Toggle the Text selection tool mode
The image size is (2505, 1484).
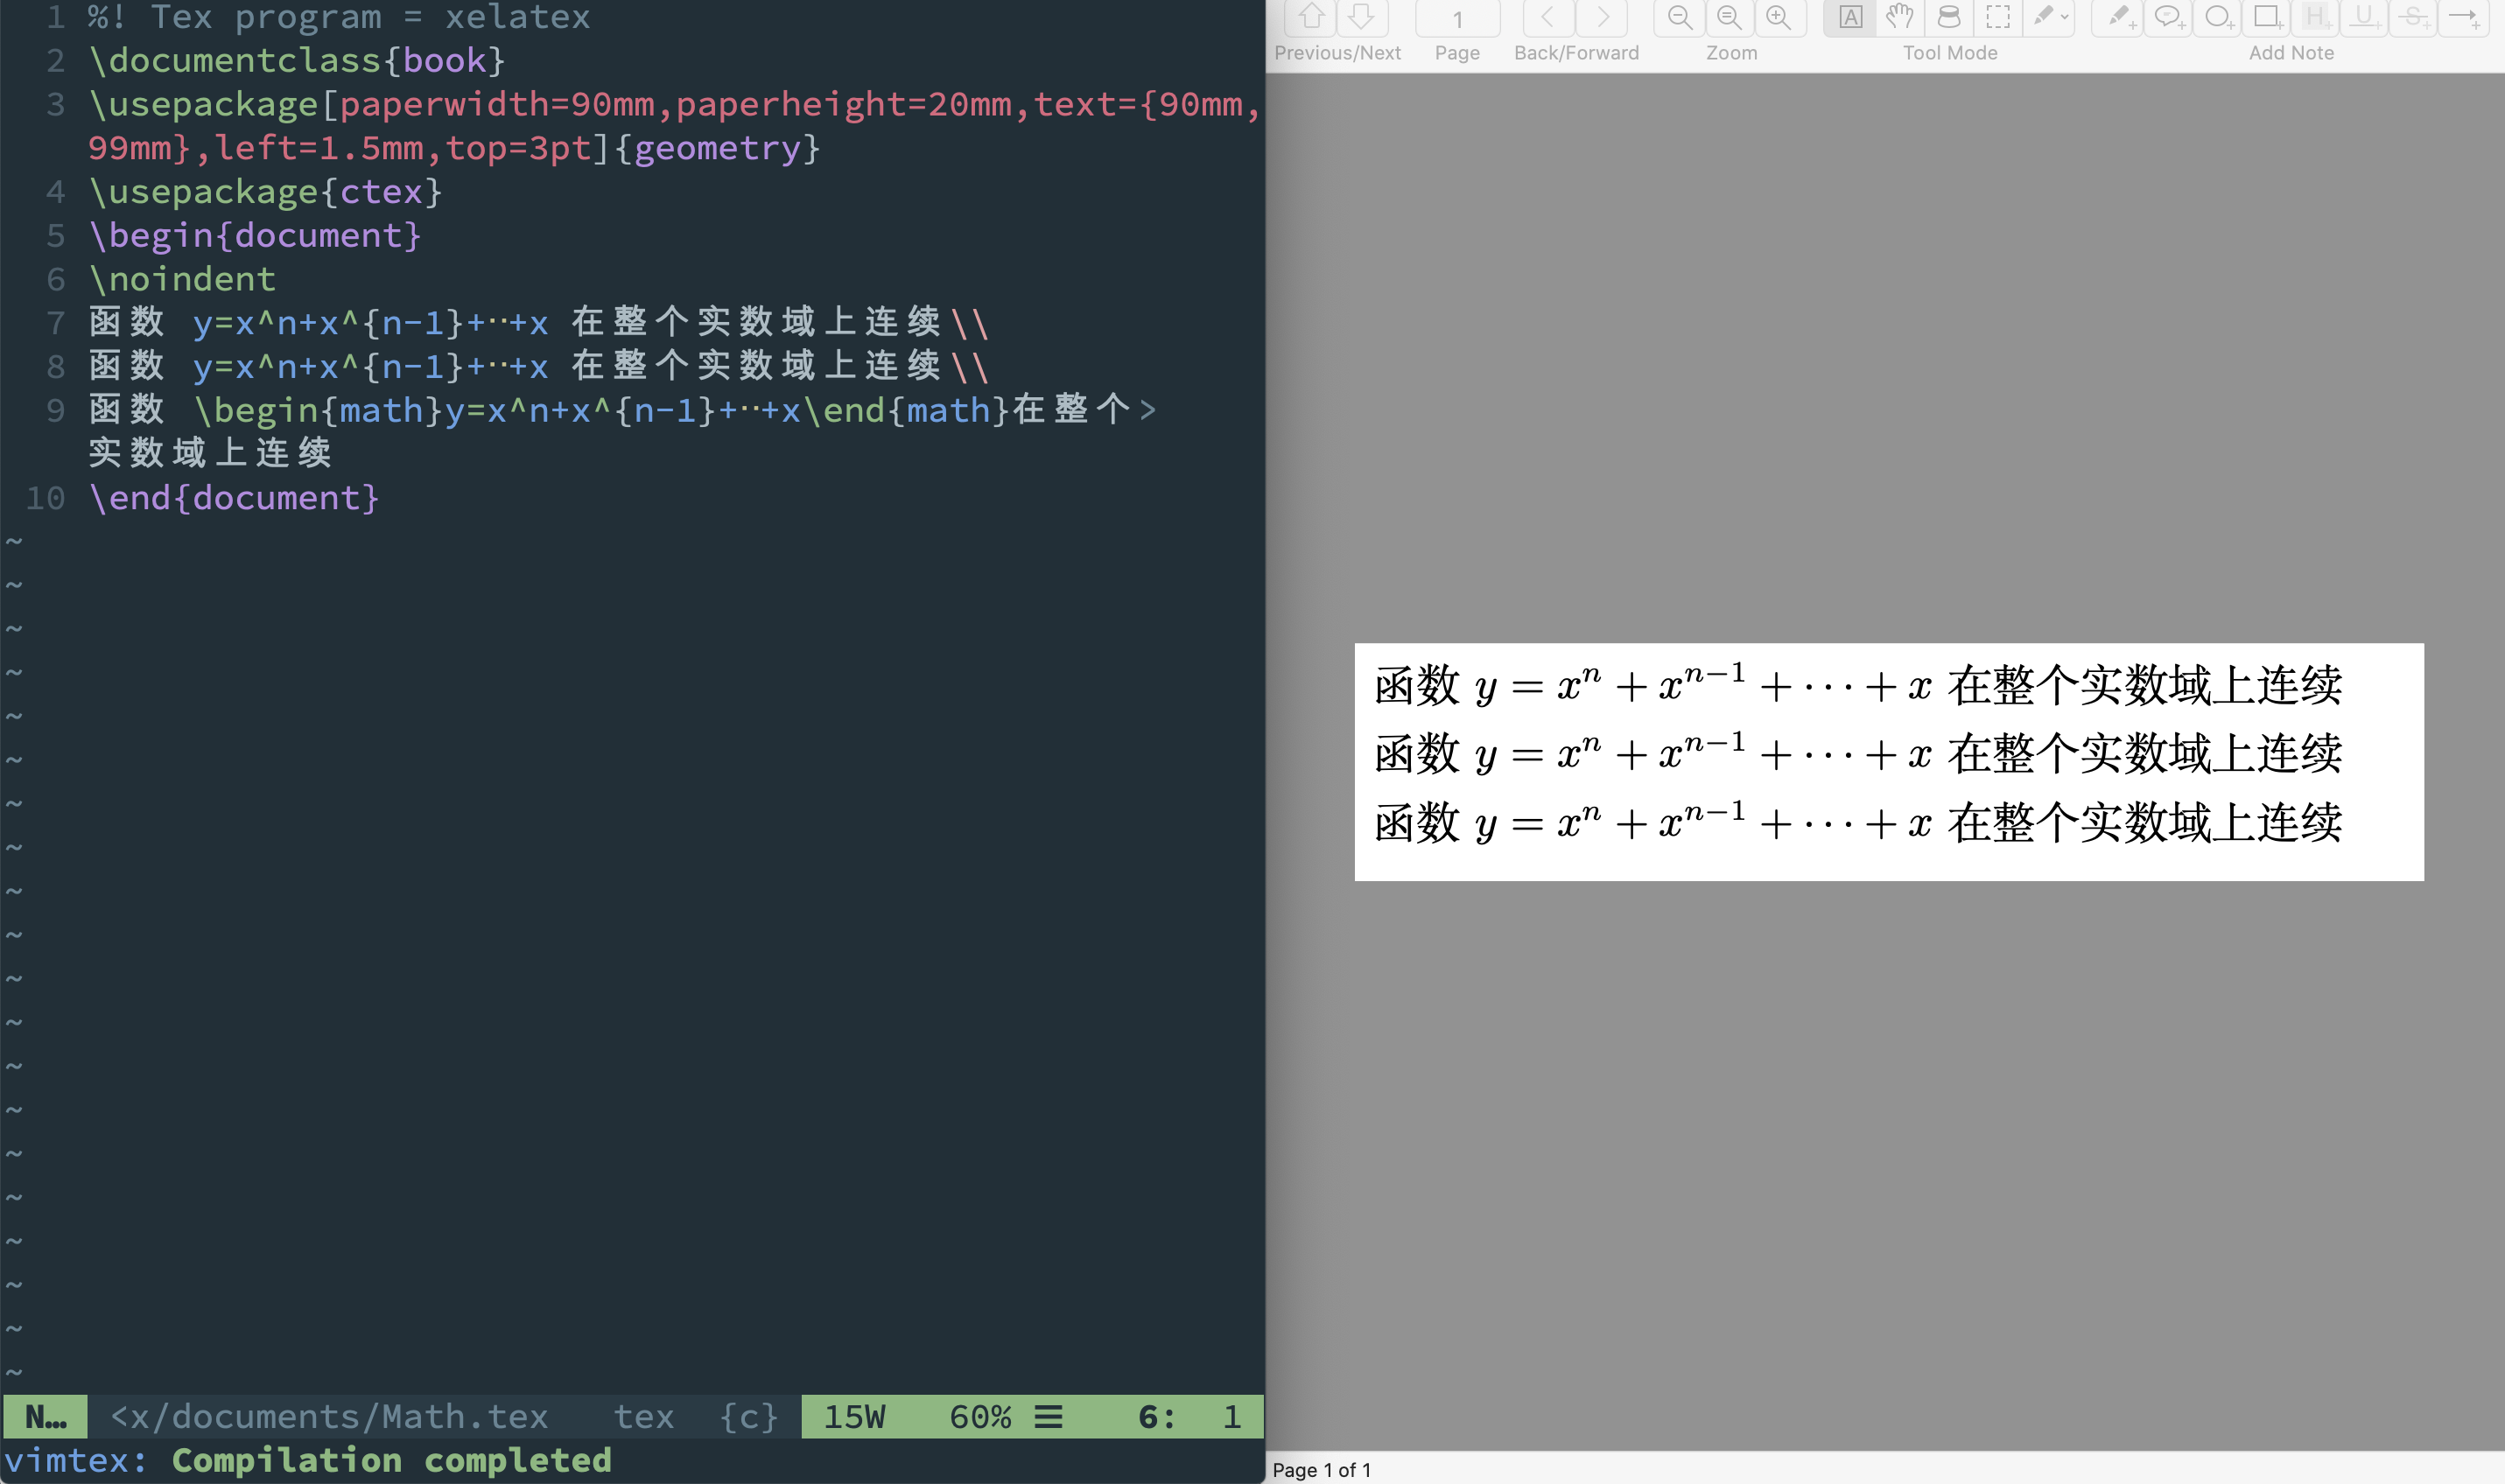point(1851,17)
